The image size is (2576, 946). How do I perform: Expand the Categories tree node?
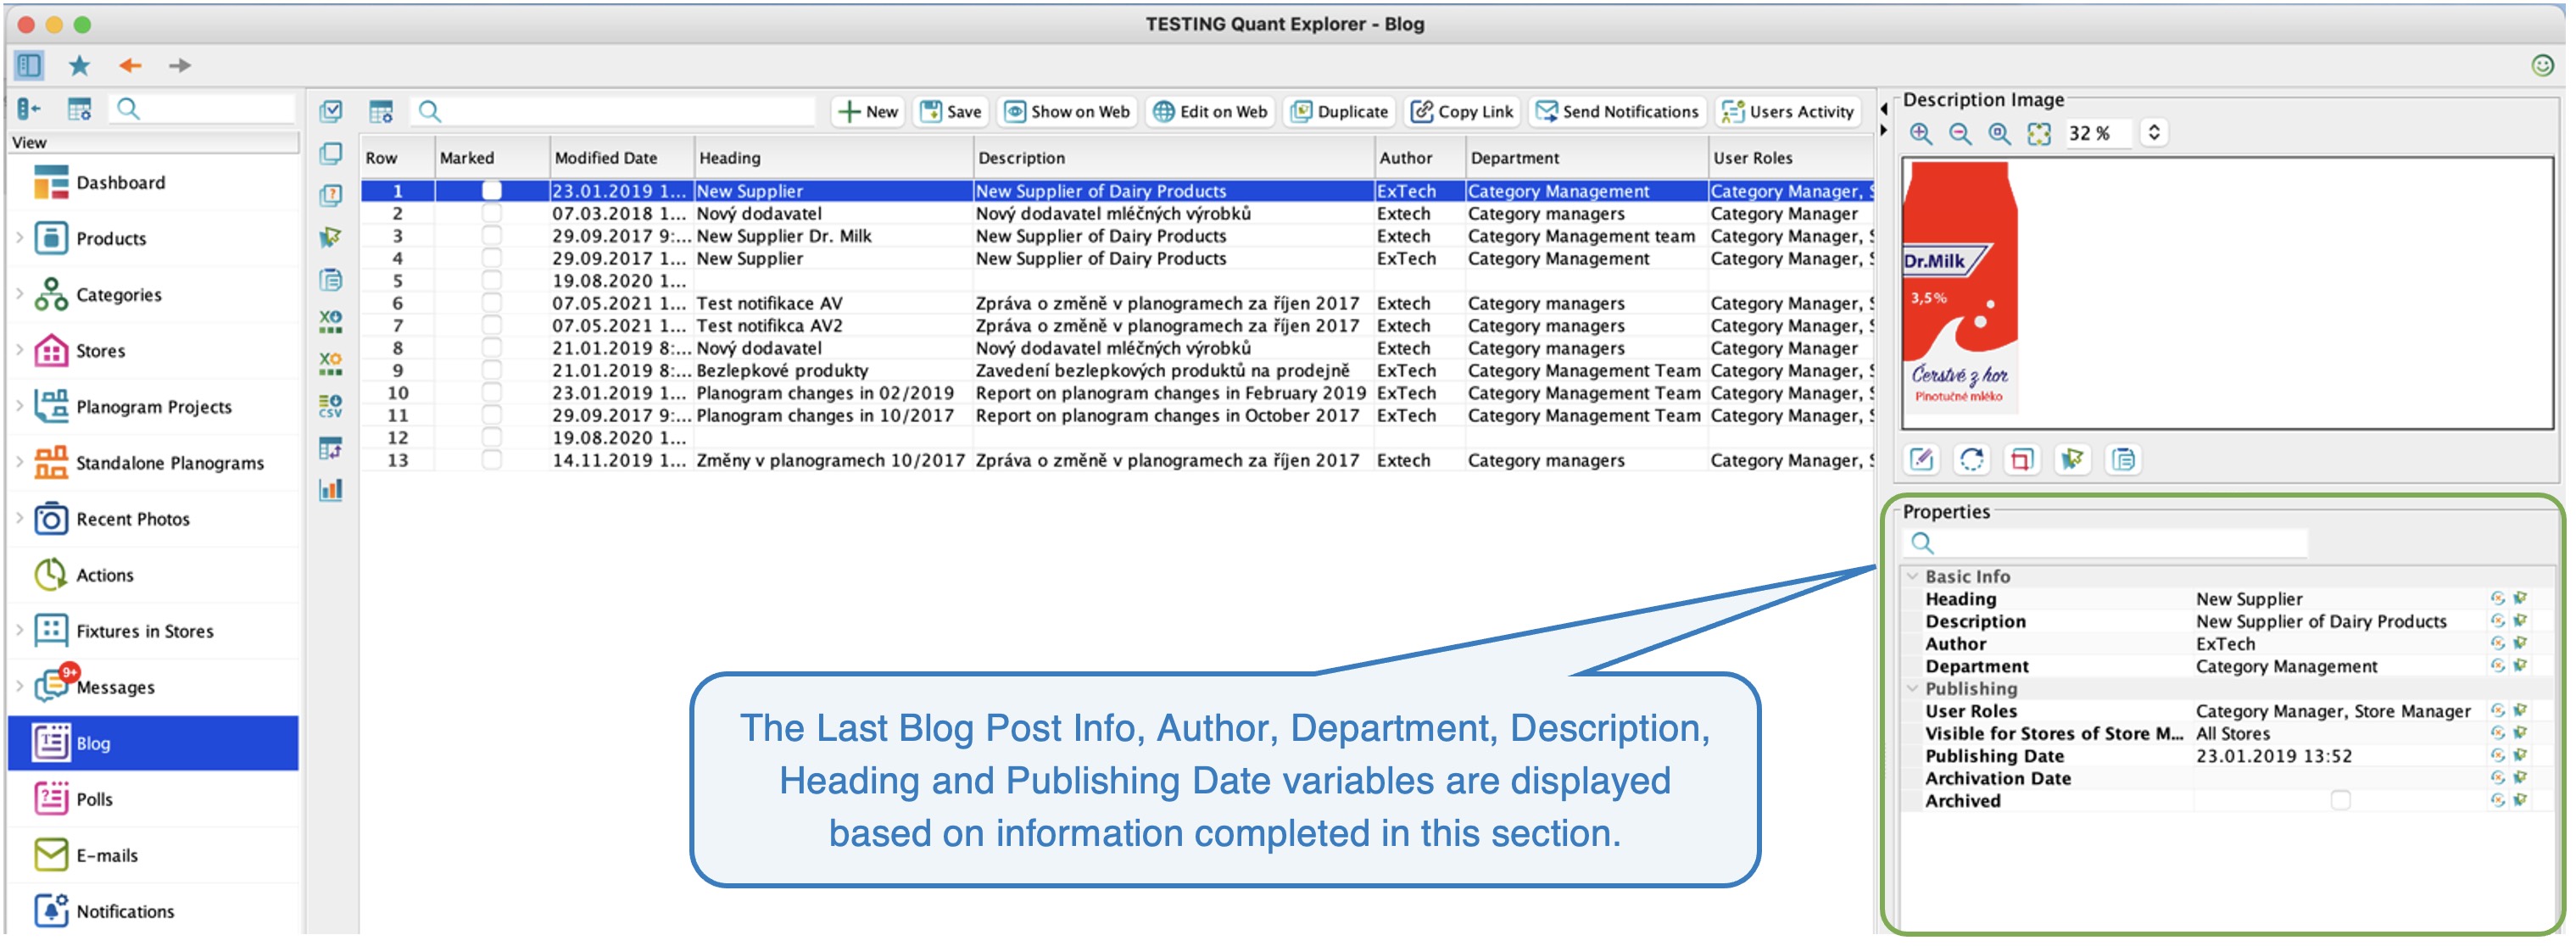point(19,294)
